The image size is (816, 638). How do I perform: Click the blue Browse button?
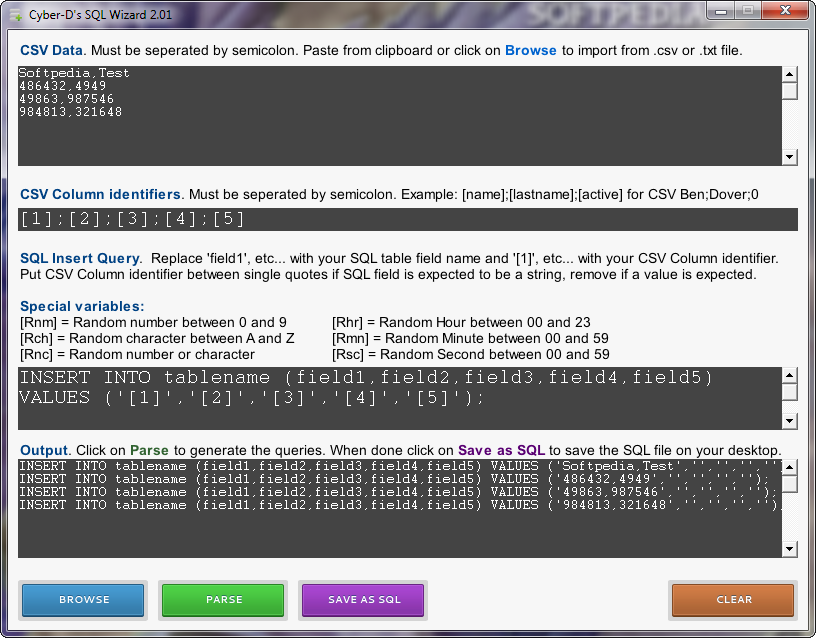click(83, 600)
